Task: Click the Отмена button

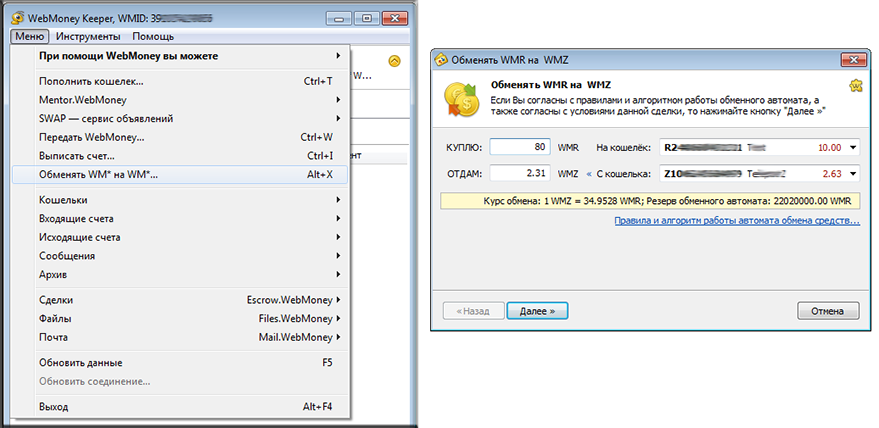Action: 827,311
